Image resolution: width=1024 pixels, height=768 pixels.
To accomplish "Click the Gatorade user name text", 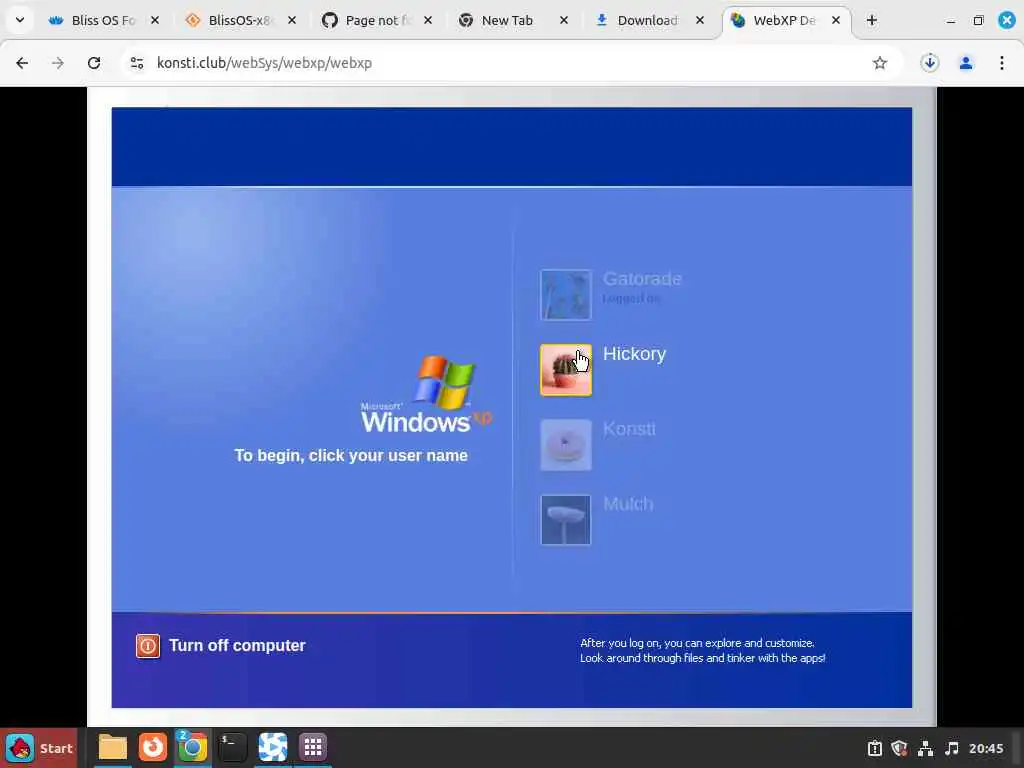I will pyautogui.click(x=642, y=279).
